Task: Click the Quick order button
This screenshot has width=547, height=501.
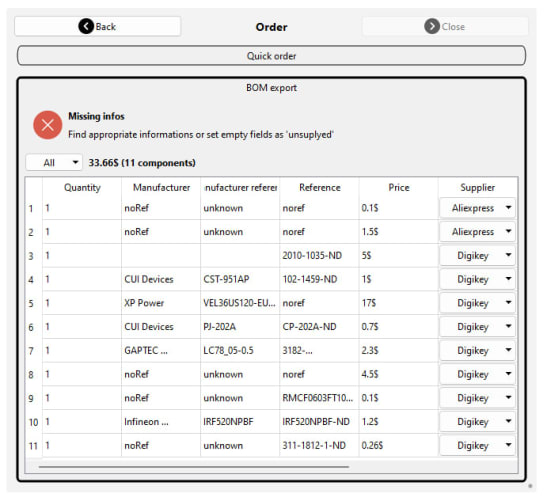Action: coord(271,55)
